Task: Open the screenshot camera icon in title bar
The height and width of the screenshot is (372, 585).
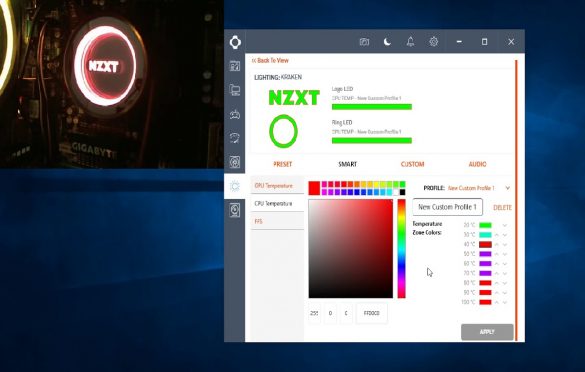Action: click(364, 42)
